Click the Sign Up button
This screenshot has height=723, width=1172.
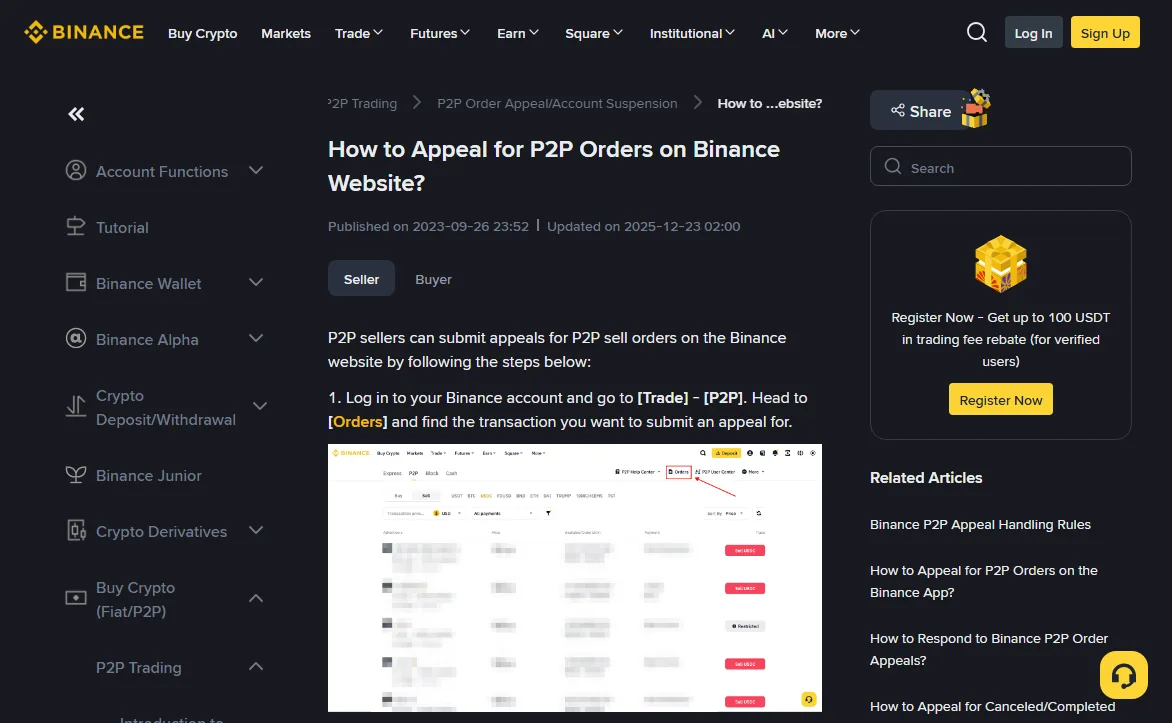1105,32
